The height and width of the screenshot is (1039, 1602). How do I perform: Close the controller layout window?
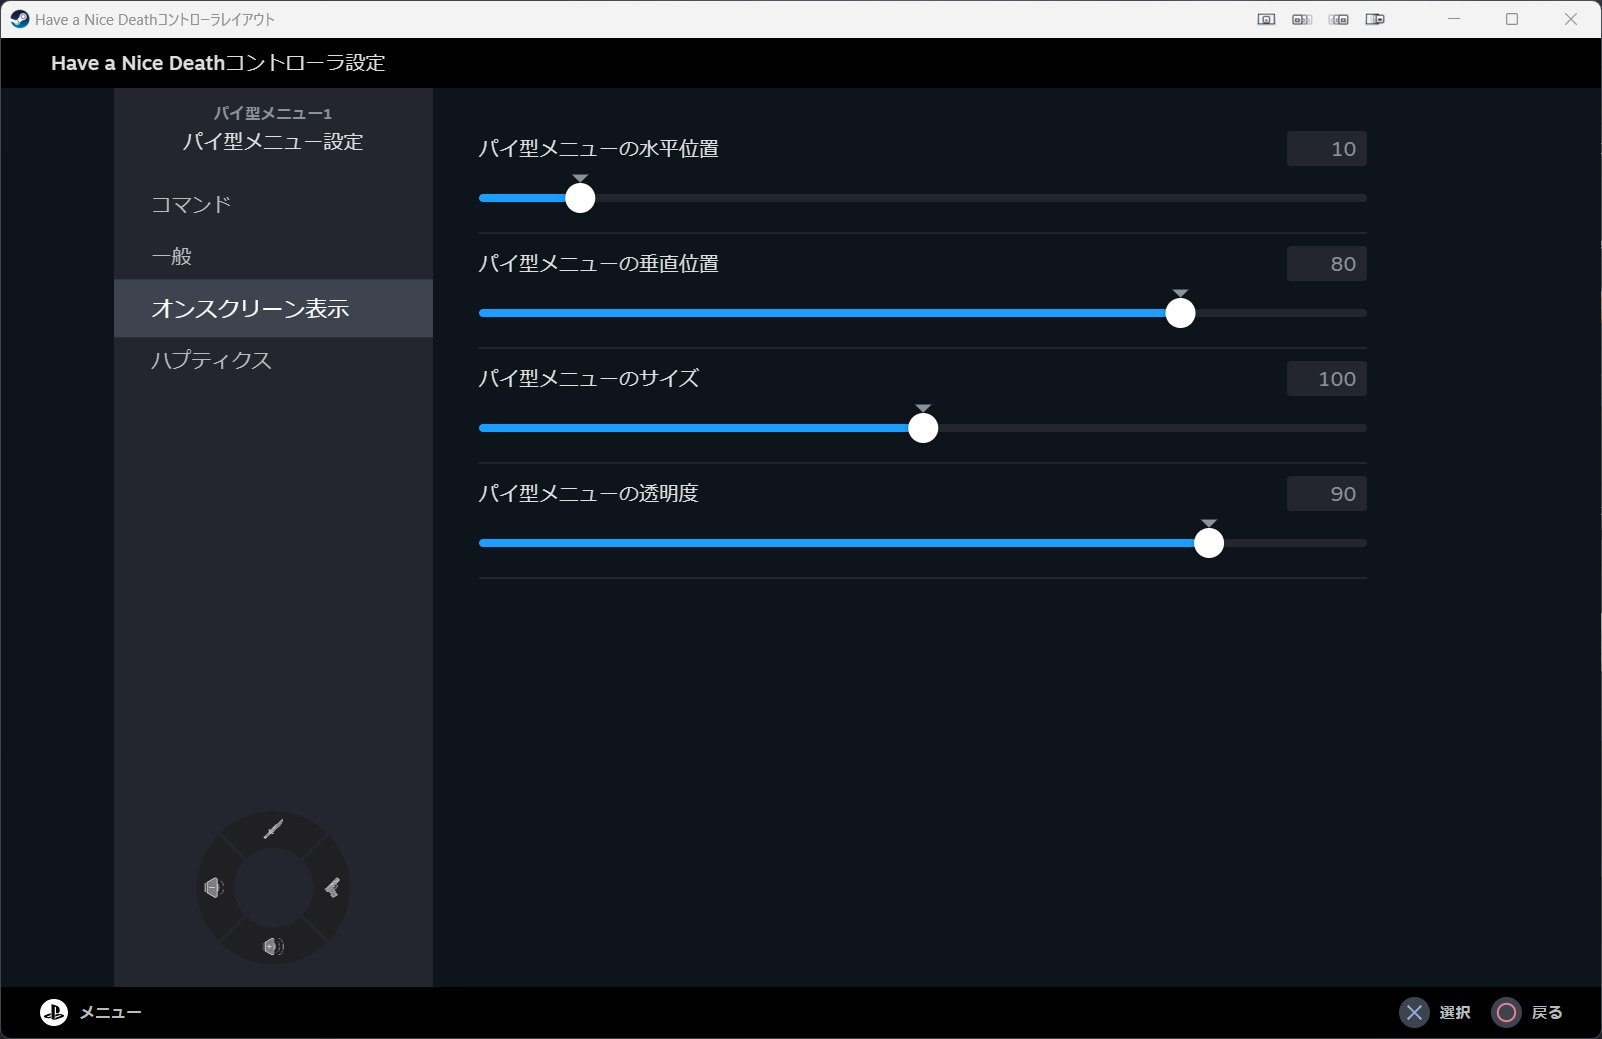click(x=1571, y=19)
